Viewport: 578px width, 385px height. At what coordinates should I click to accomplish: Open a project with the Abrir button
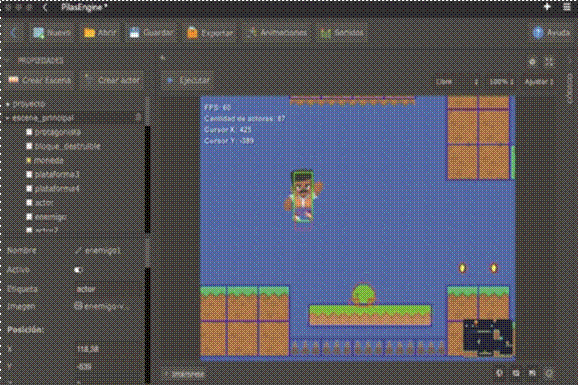click(100, 33)
